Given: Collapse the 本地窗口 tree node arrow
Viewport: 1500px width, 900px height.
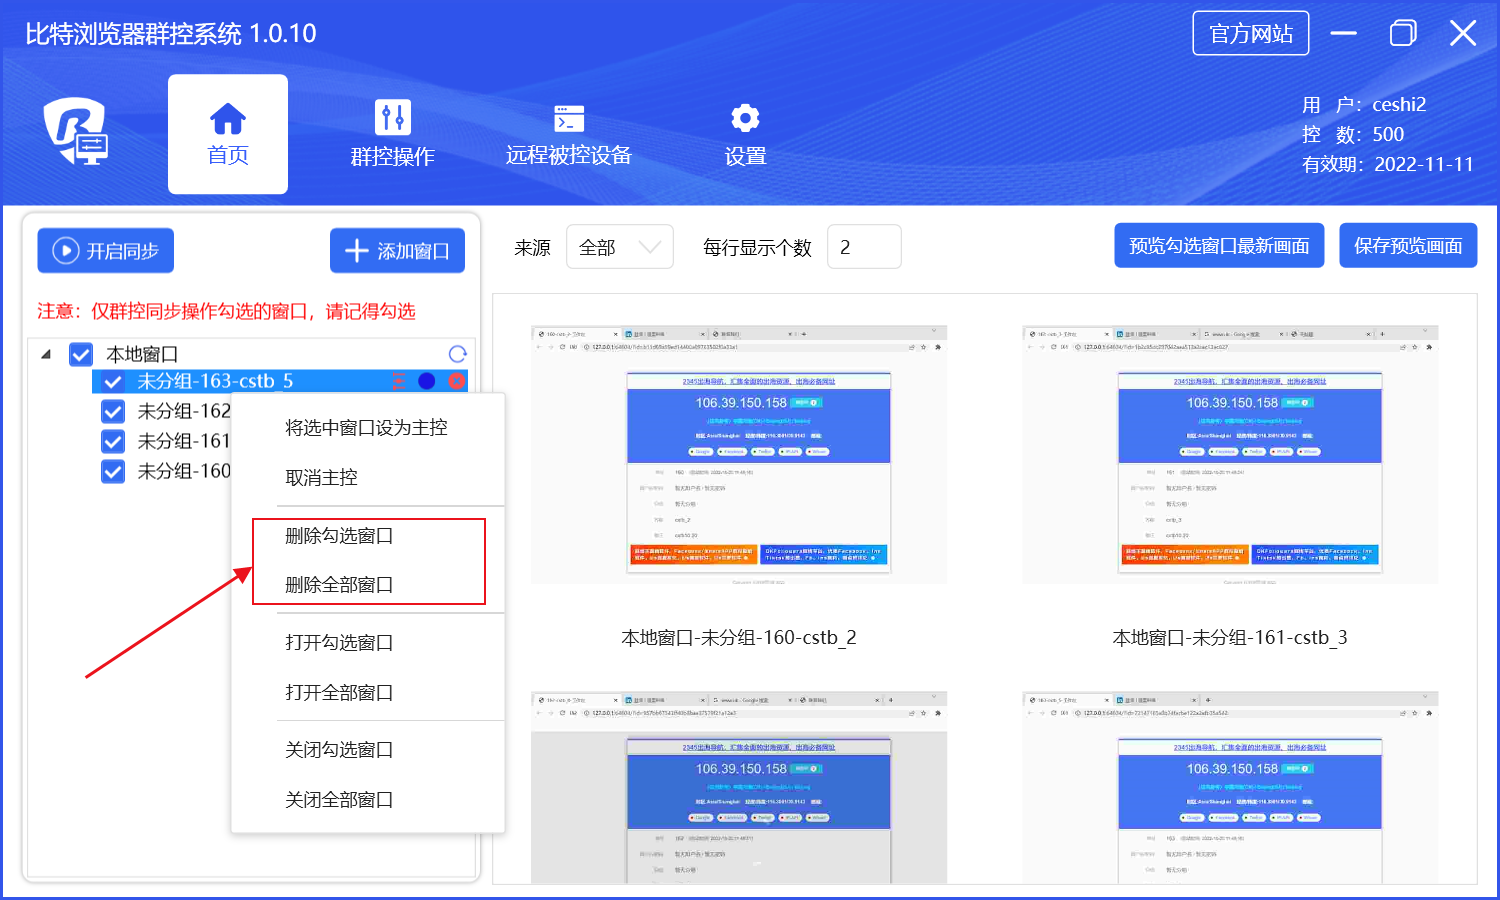Looking at the screenshot, I should point(46,354).
